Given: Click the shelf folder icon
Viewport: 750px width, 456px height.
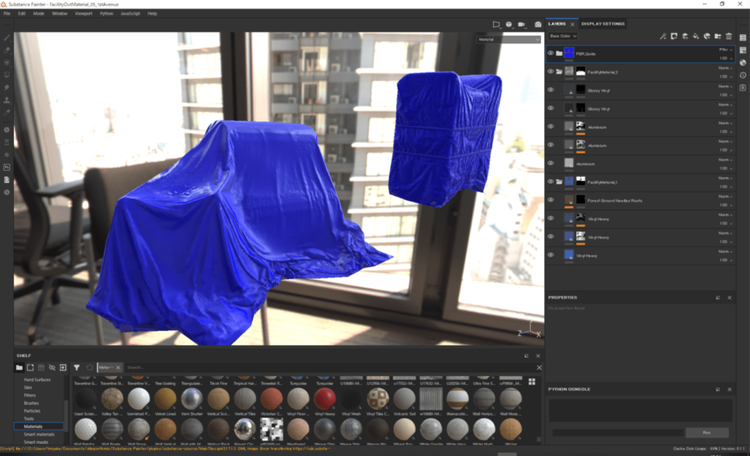Looking at the screenshot, I should [19, 367].
